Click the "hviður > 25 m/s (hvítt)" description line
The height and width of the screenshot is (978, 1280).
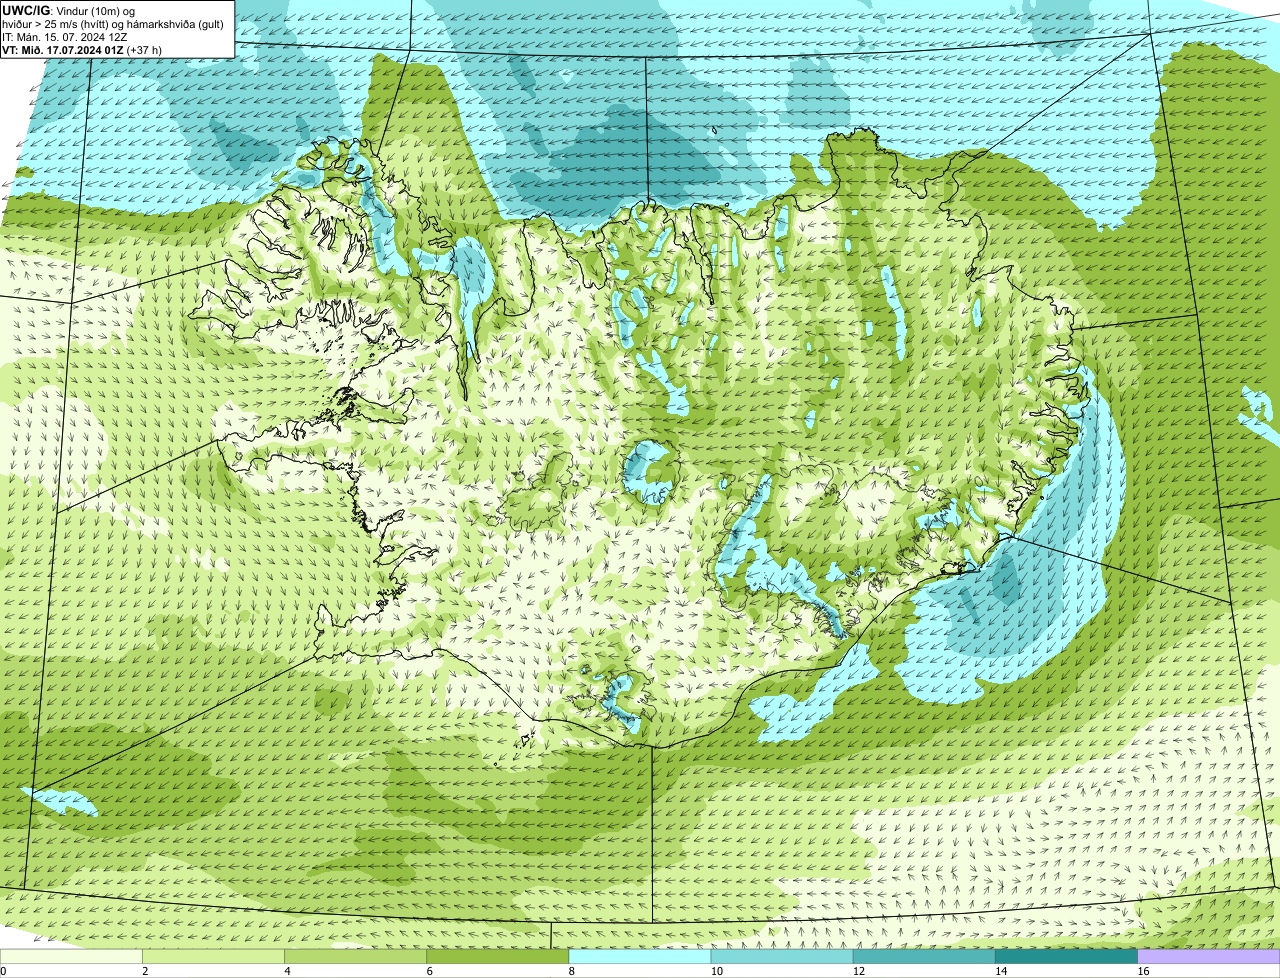[x=113, y=23]
